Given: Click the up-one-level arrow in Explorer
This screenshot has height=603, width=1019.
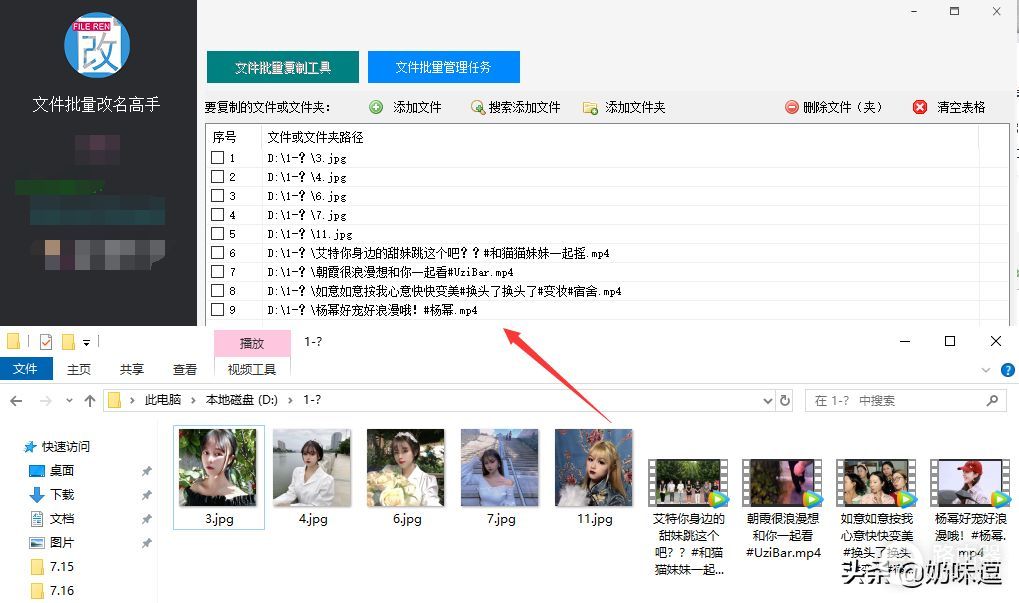Looking at the screenshot, I should coord(90,401).
